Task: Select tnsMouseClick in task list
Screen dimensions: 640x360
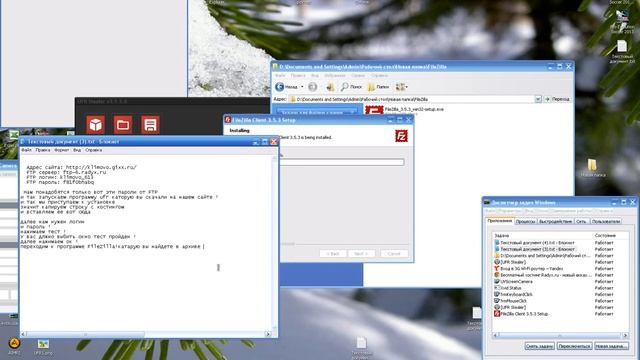Action: pos(554,301)
